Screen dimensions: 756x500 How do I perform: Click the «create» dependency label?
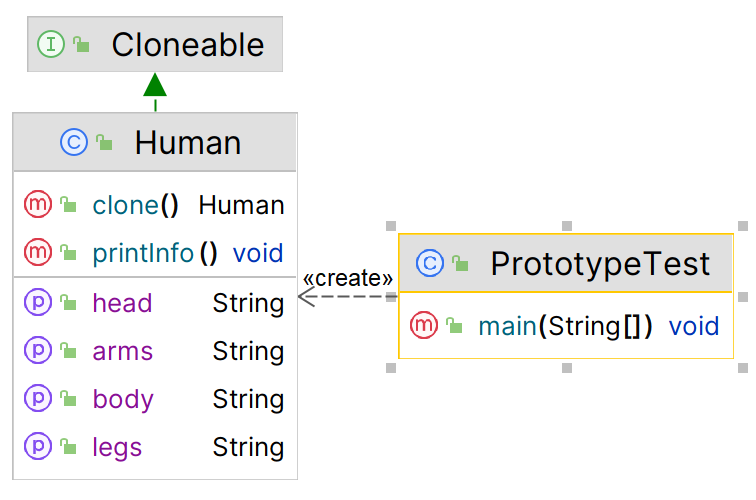click(347, 278)
